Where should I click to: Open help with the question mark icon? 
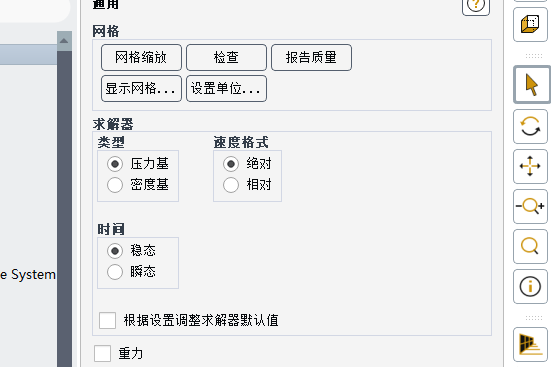click(476, 5)
